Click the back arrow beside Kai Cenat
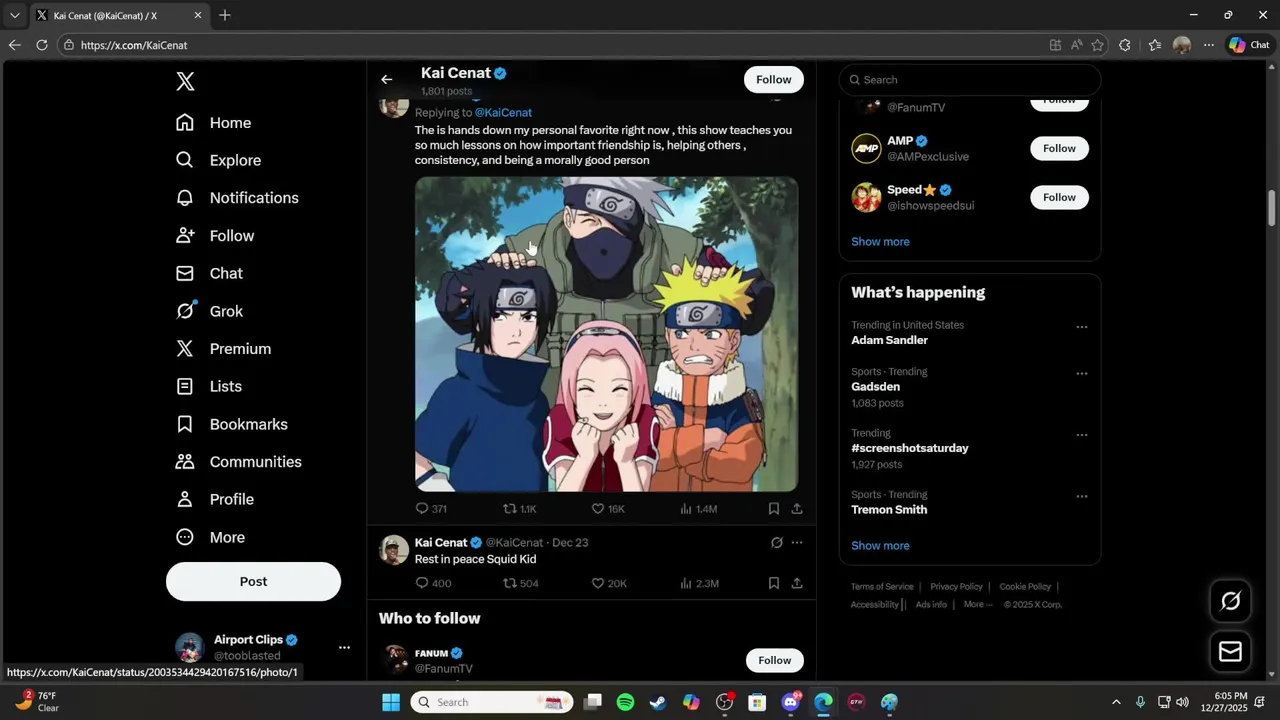This screenshot has height=720, width=1280. point(387,80)
